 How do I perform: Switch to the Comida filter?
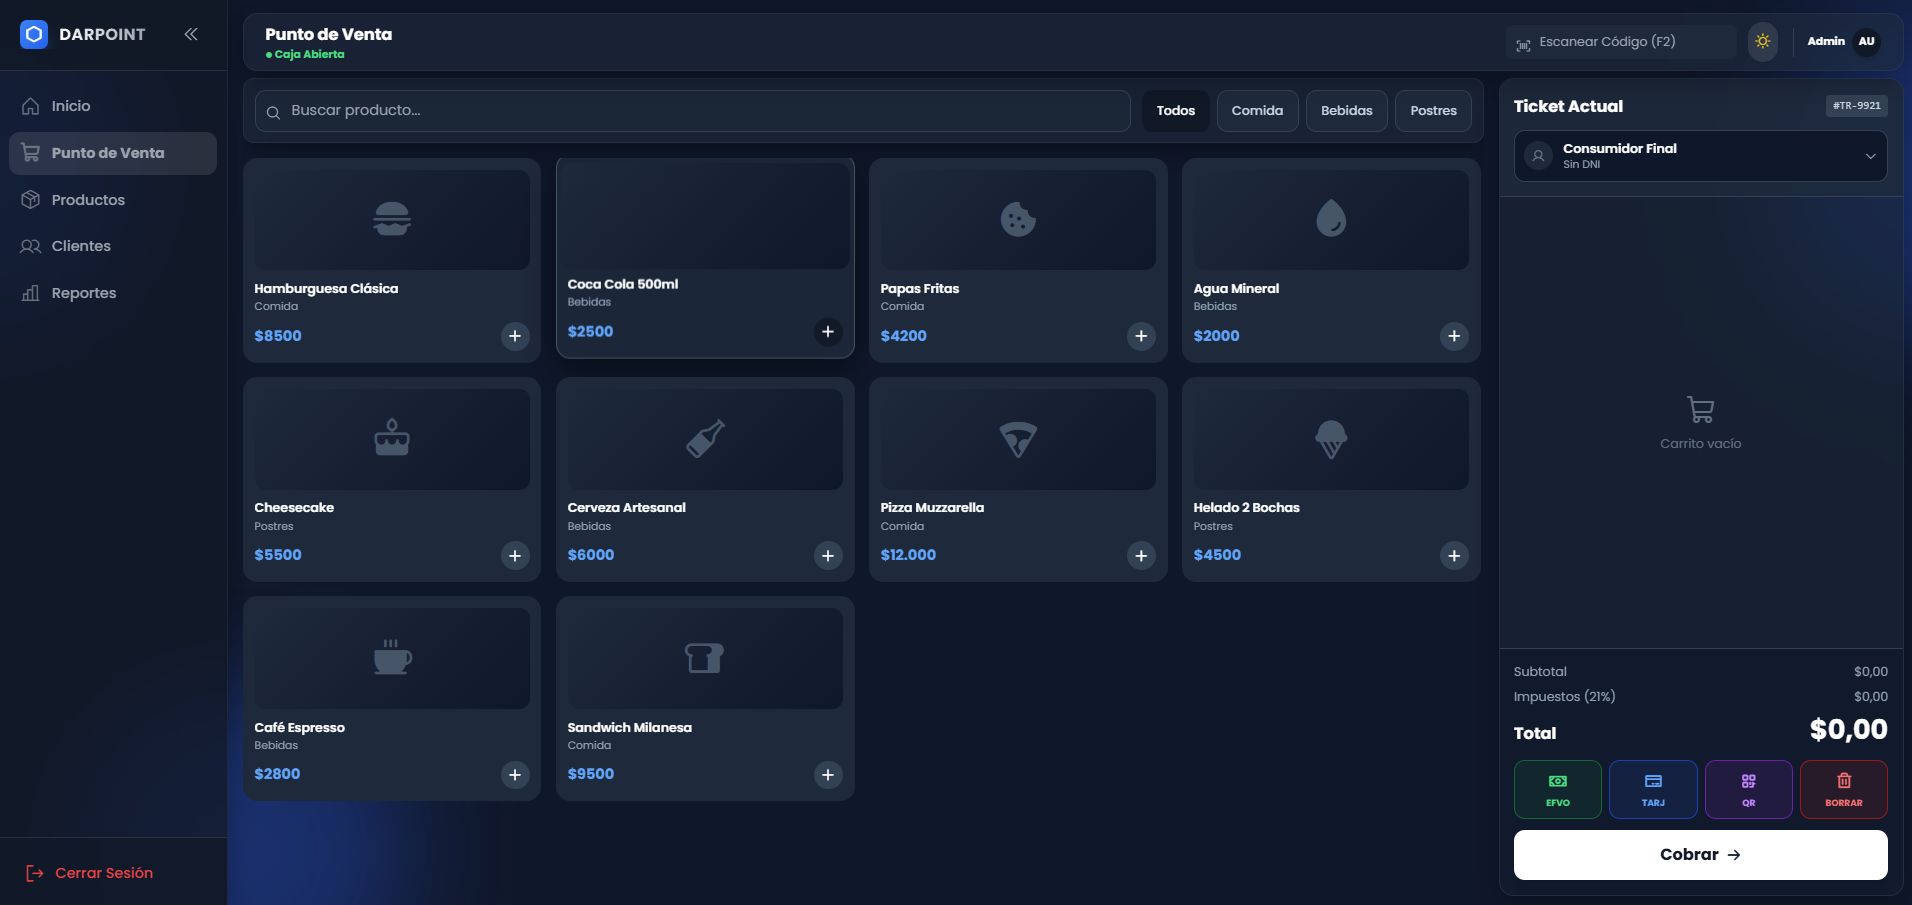(x=1257, y=111)
